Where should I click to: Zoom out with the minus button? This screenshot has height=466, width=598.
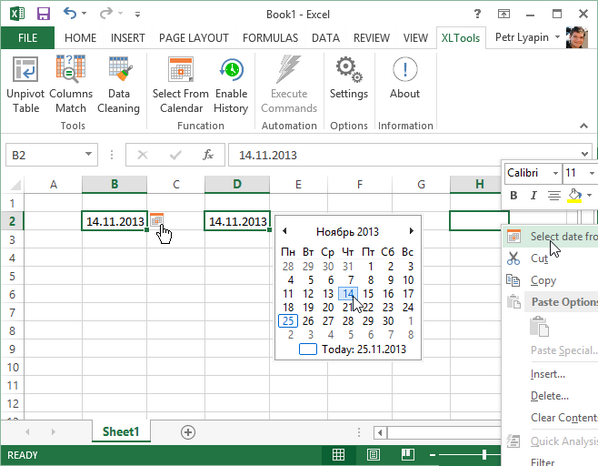click(x=432, y=455)
